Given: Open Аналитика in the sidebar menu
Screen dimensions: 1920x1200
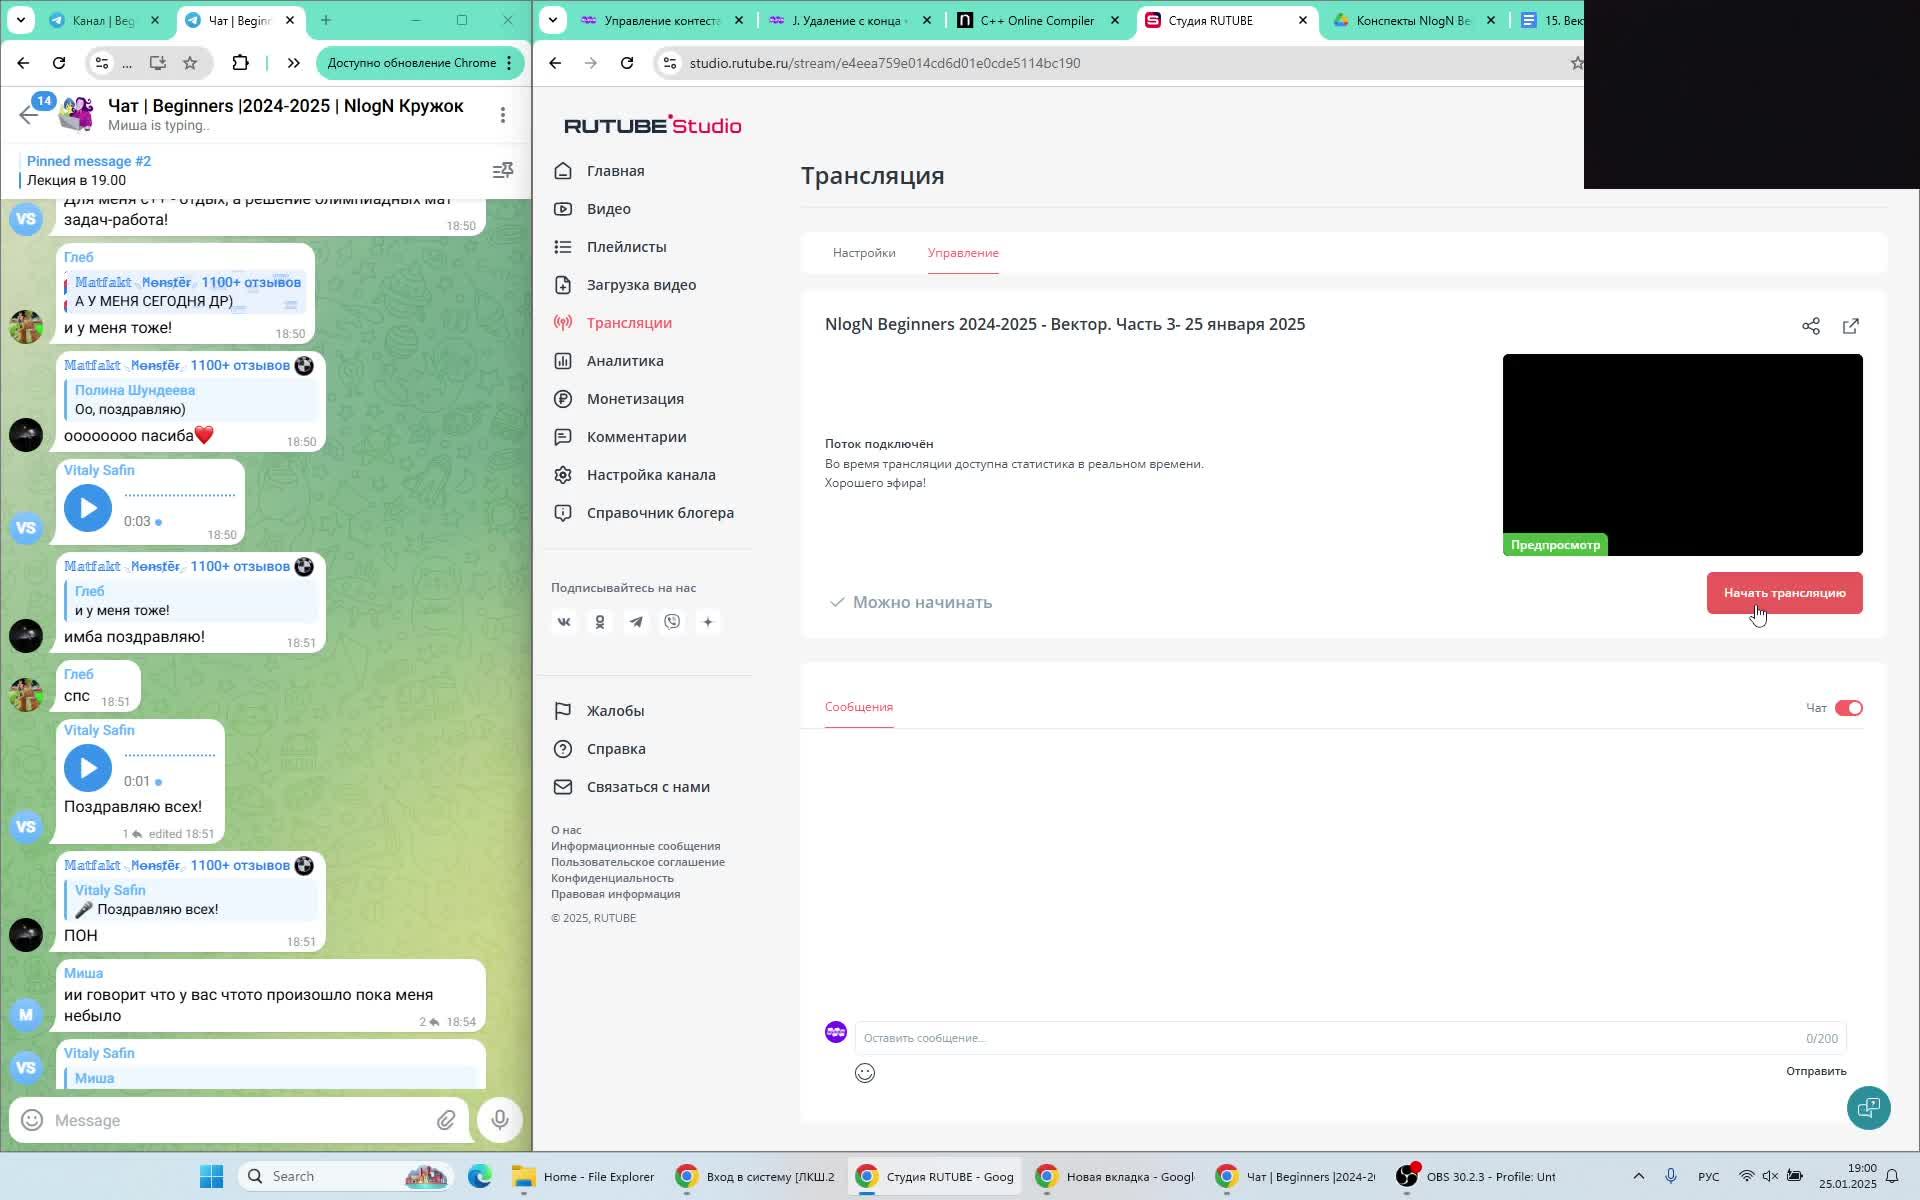Looking at the screenshot, I should (625, 361).
